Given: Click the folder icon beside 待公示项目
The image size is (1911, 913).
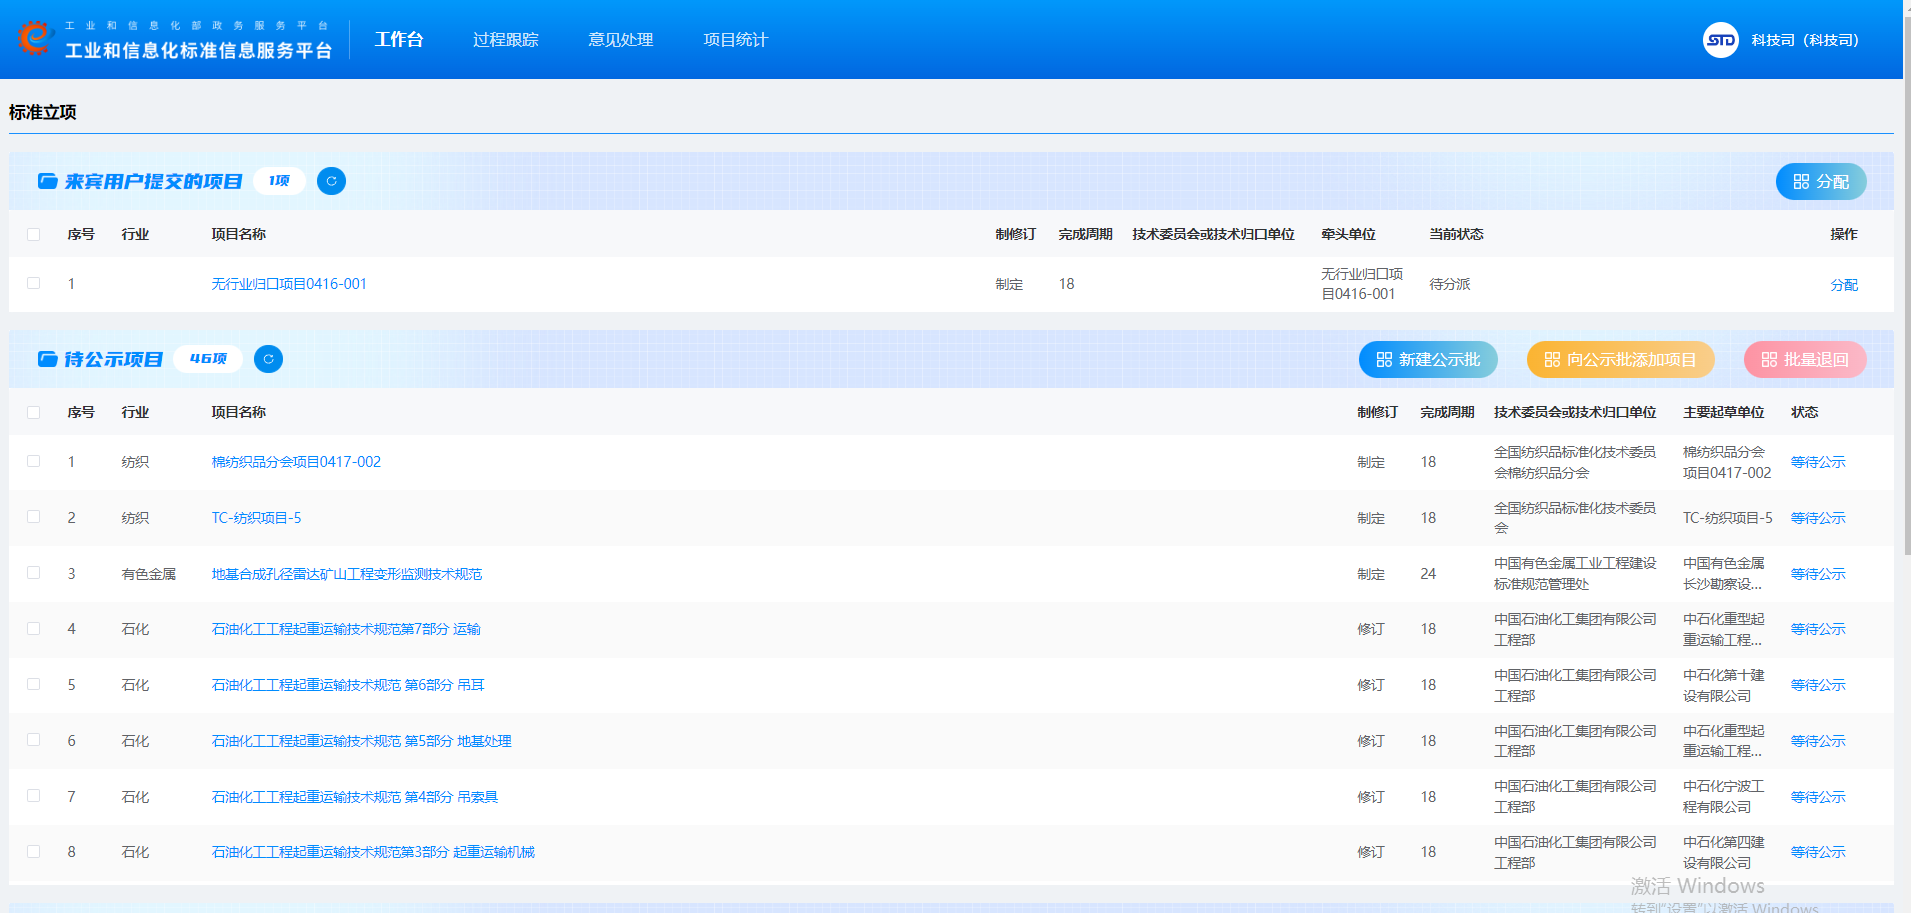Looking at the screenshot, I should point(47,359).
